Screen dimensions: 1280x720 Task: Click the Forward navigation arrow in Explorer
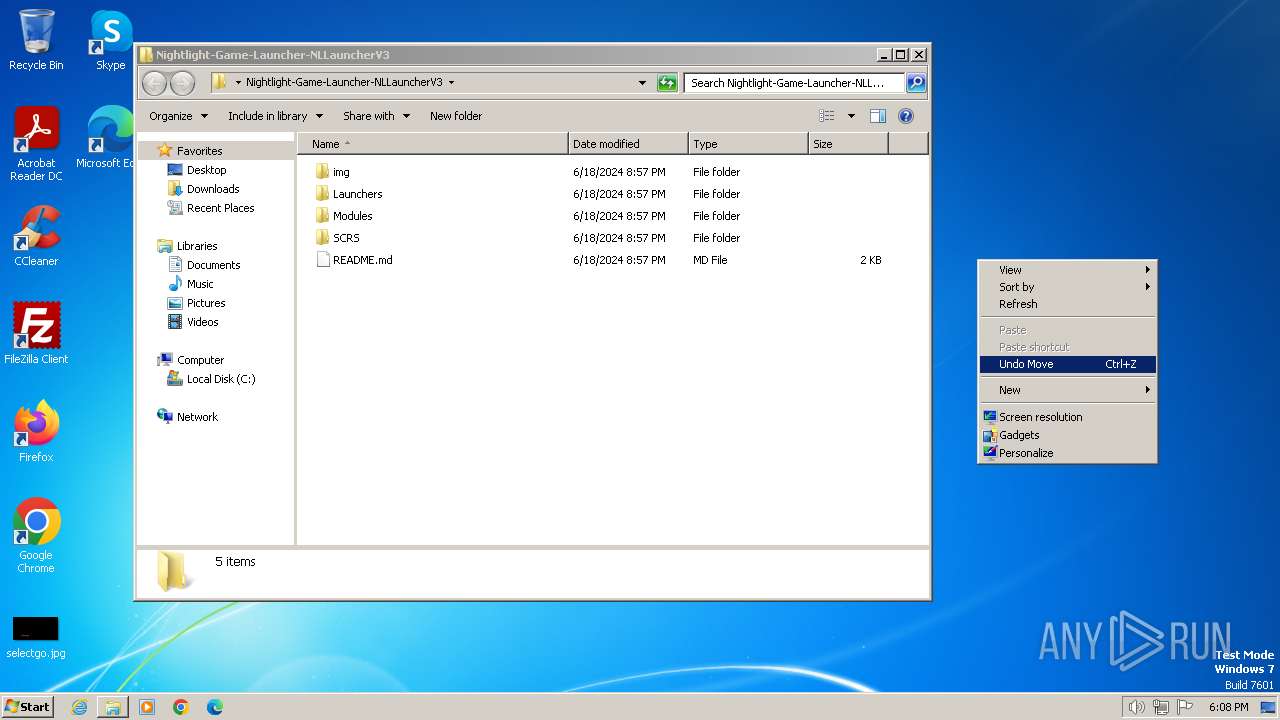coord(182,83)
